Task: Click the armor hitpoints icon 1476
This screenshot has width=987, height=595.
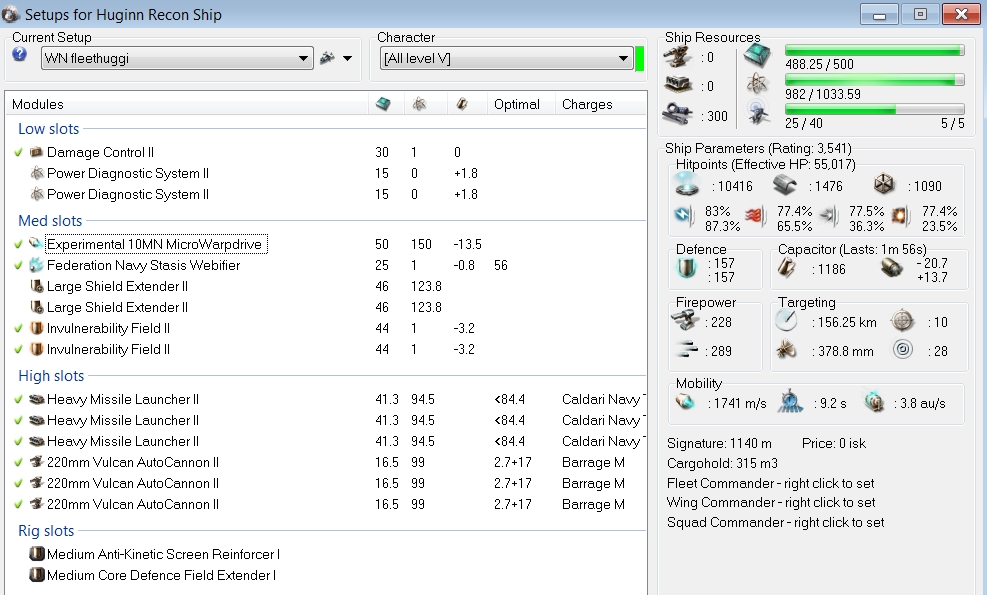Action: tap(784, 185)
